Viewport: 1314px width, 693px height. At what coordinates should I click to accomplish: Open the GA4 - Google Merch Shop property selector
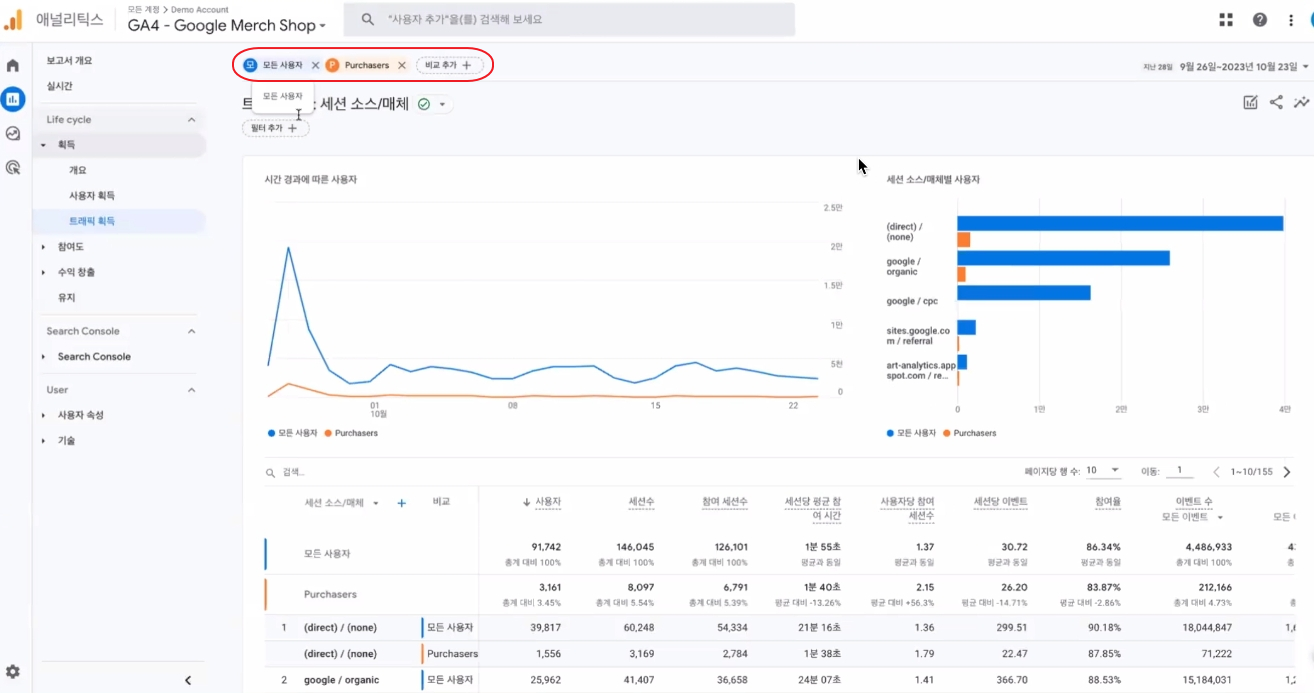point(227,26)
